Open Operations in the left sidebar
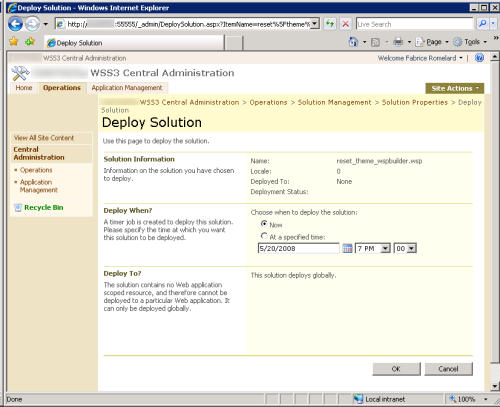This screenshot has width=500, height=407. [x=36, y=170]
